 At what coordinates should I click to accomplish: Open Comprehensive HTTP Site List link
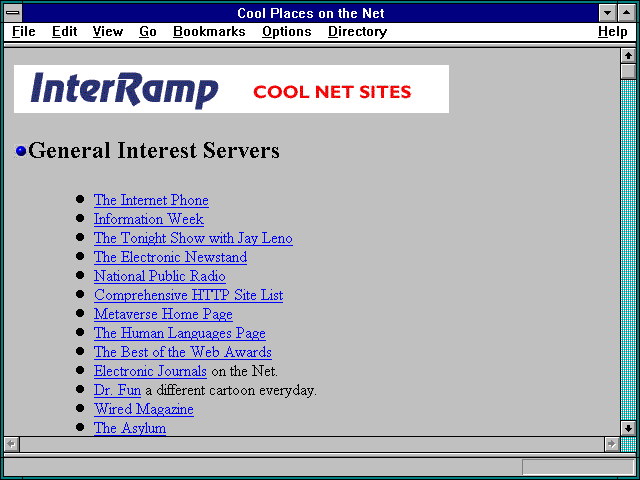point(188,295)
